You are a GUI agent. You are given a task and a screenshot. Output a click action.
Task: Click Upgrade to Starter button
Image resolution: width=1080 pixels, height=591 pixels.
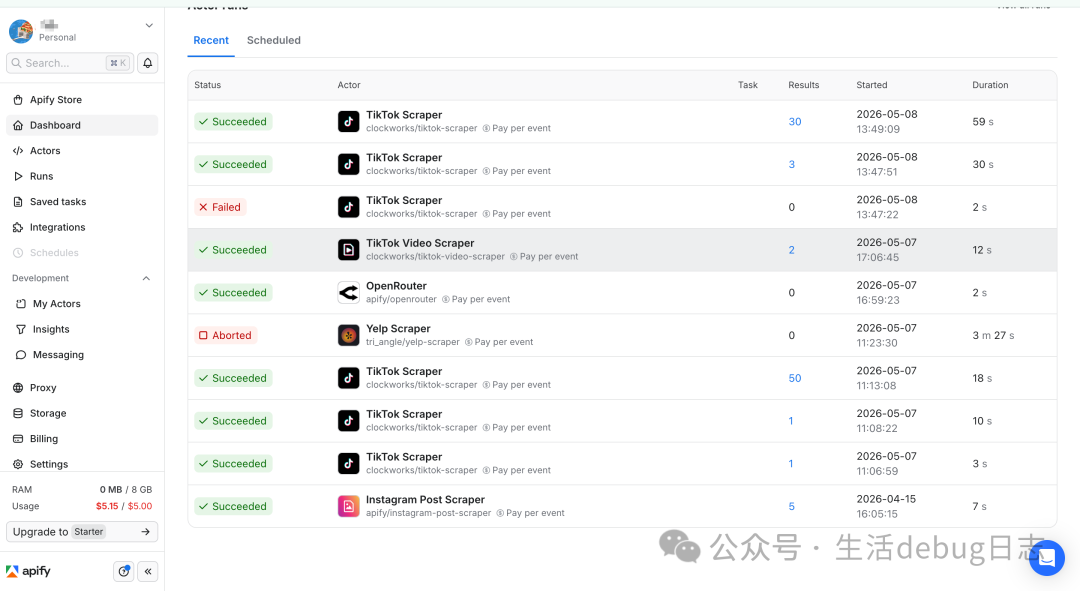pos(82,532)
